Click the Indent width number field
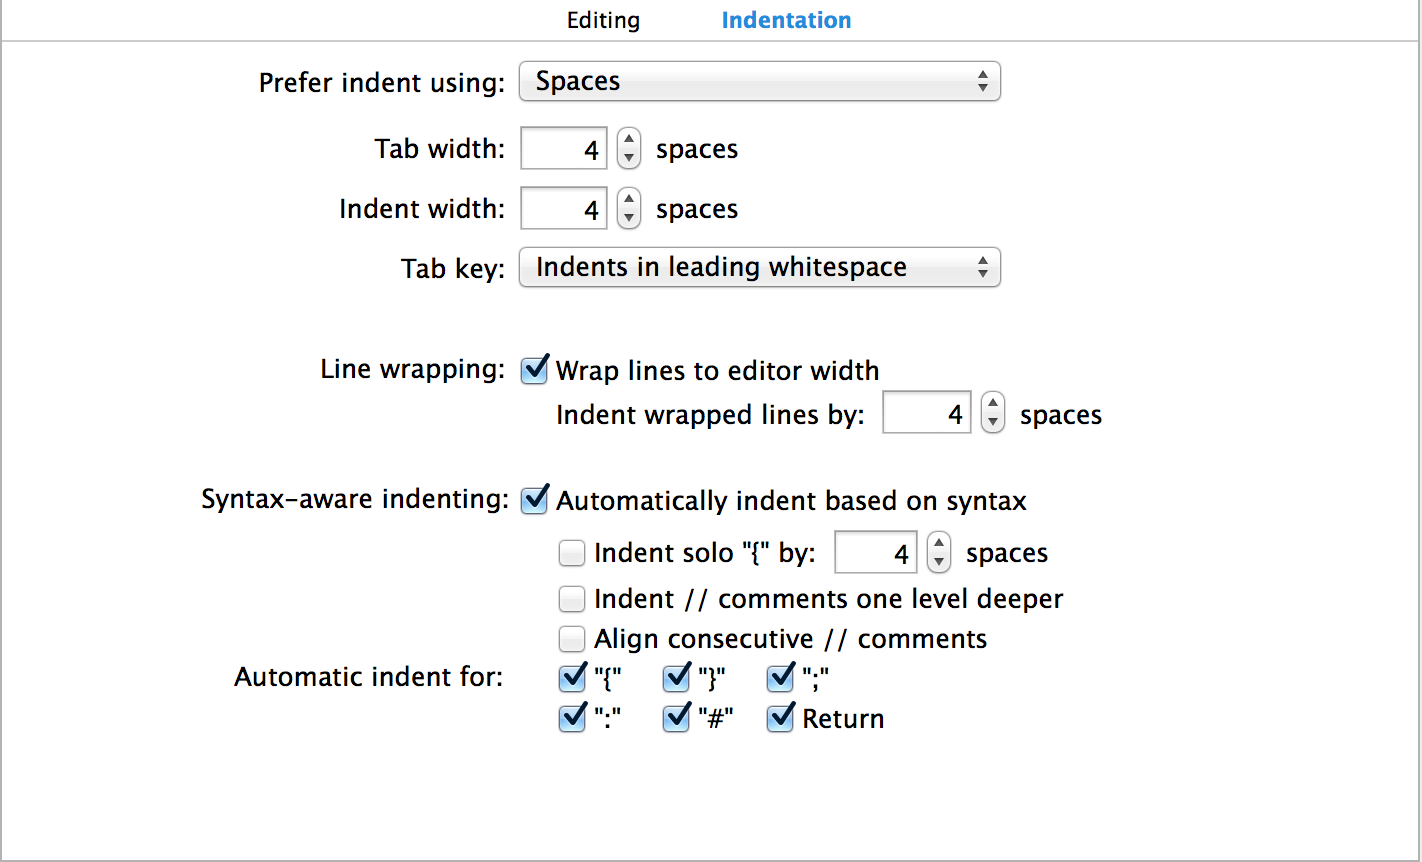The width and height of the screenshot is (1422, 862). pos(564,209)
